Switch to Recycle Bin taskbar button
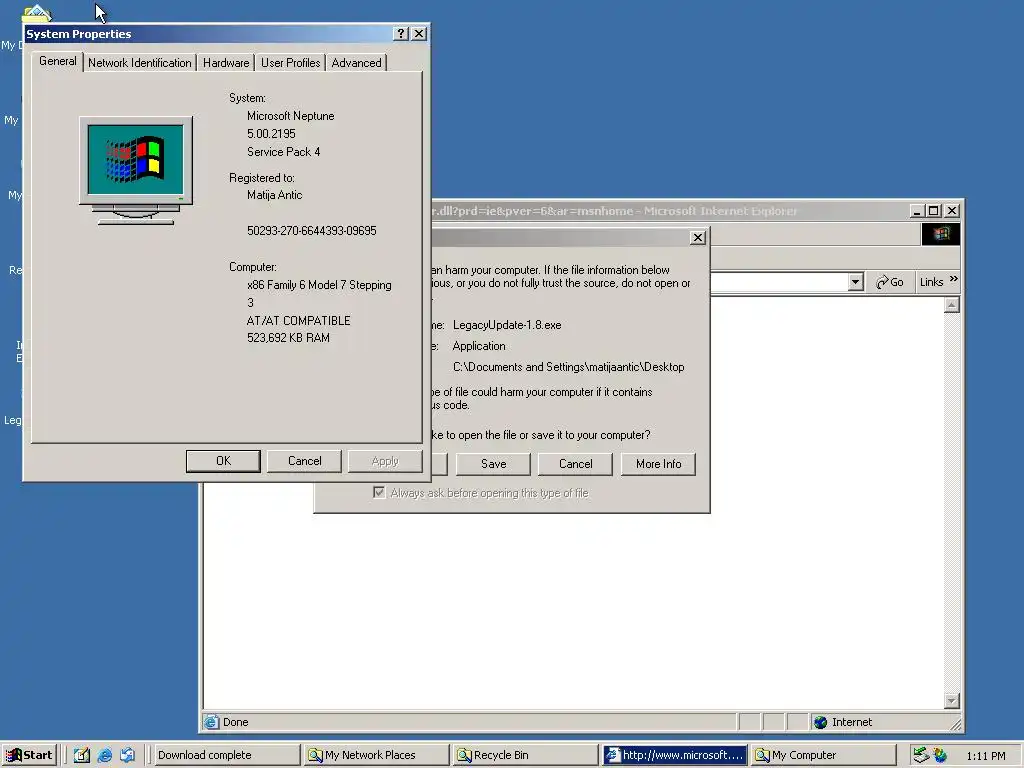Viewport: 1024px width, 768px height. [x=525, y=755]
